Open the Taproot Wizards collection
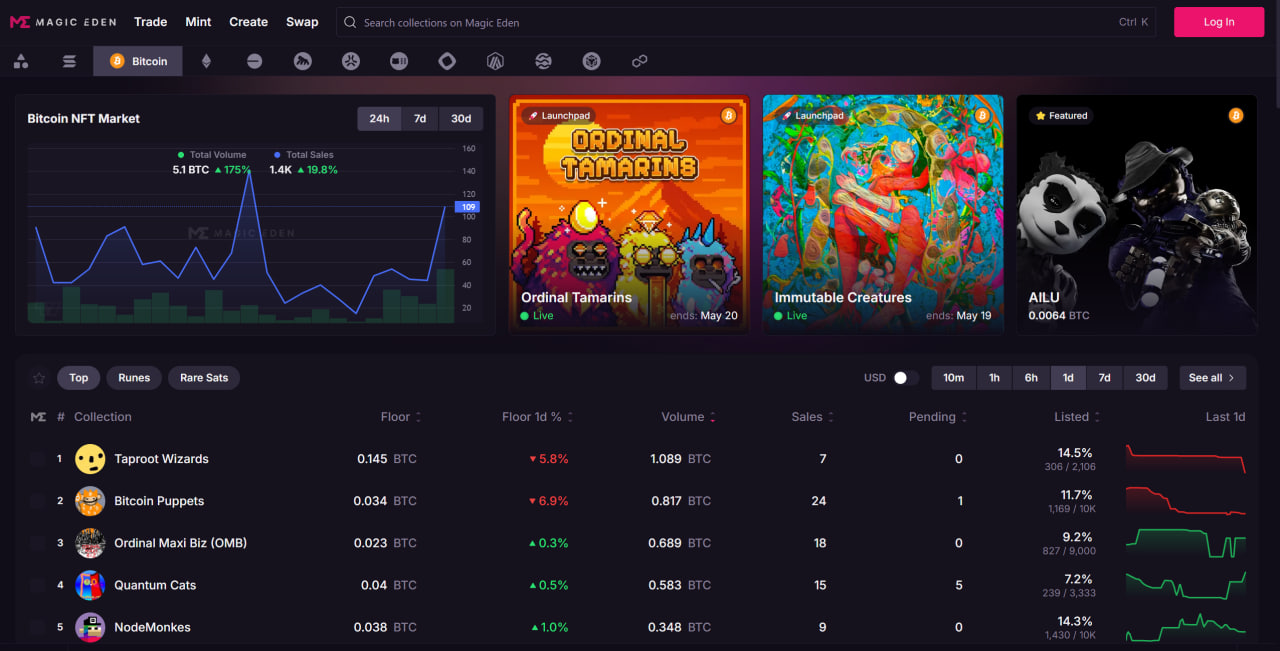Viewport: 1280px width, 651px height. (161, 459)
